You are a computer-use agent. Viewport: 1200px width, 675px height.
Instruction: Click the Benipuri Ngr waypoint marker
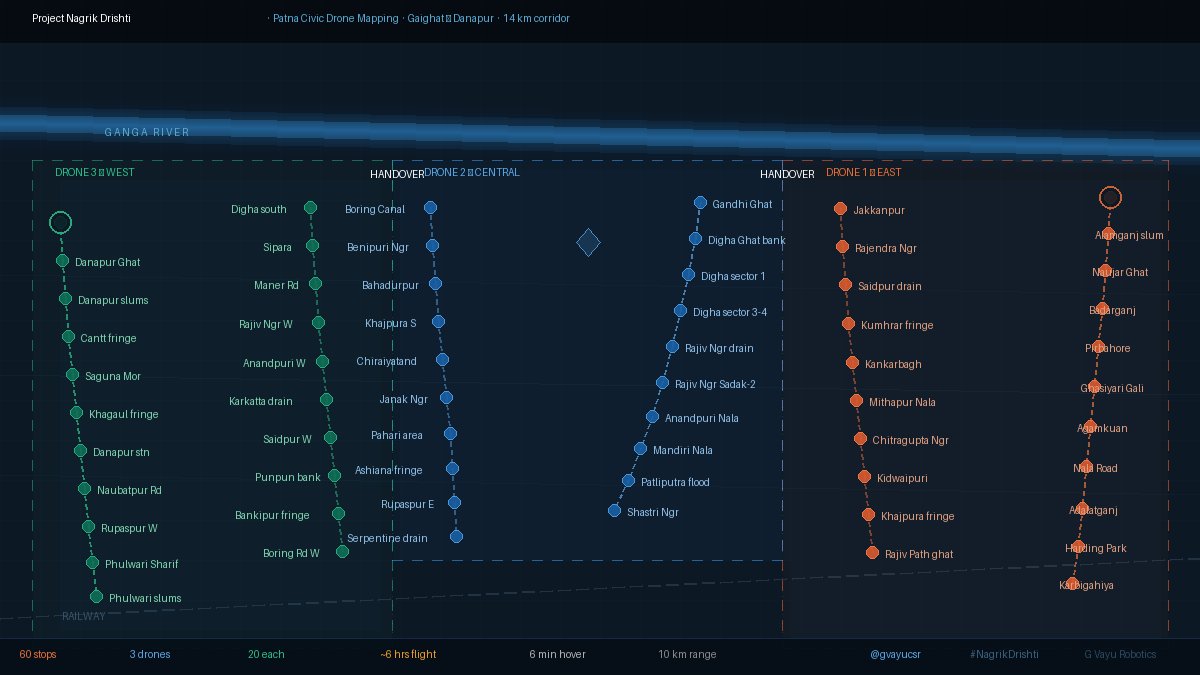[x=432, y=246]
